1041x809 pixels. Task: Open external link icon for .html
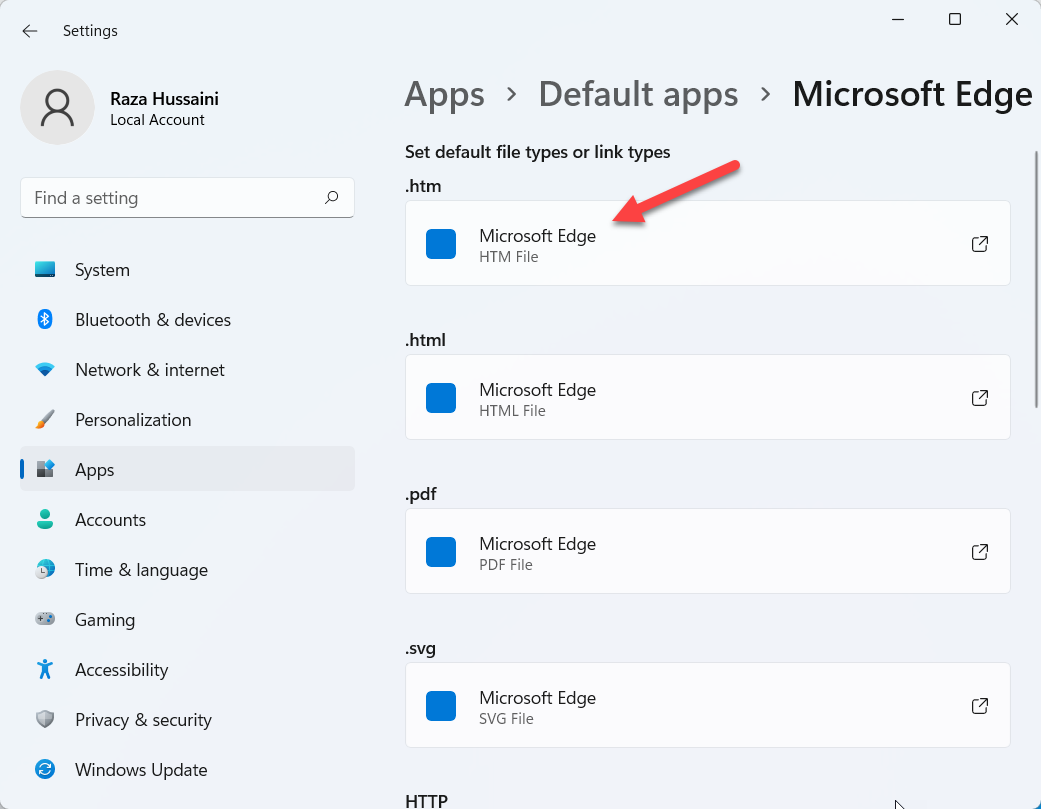980,398
